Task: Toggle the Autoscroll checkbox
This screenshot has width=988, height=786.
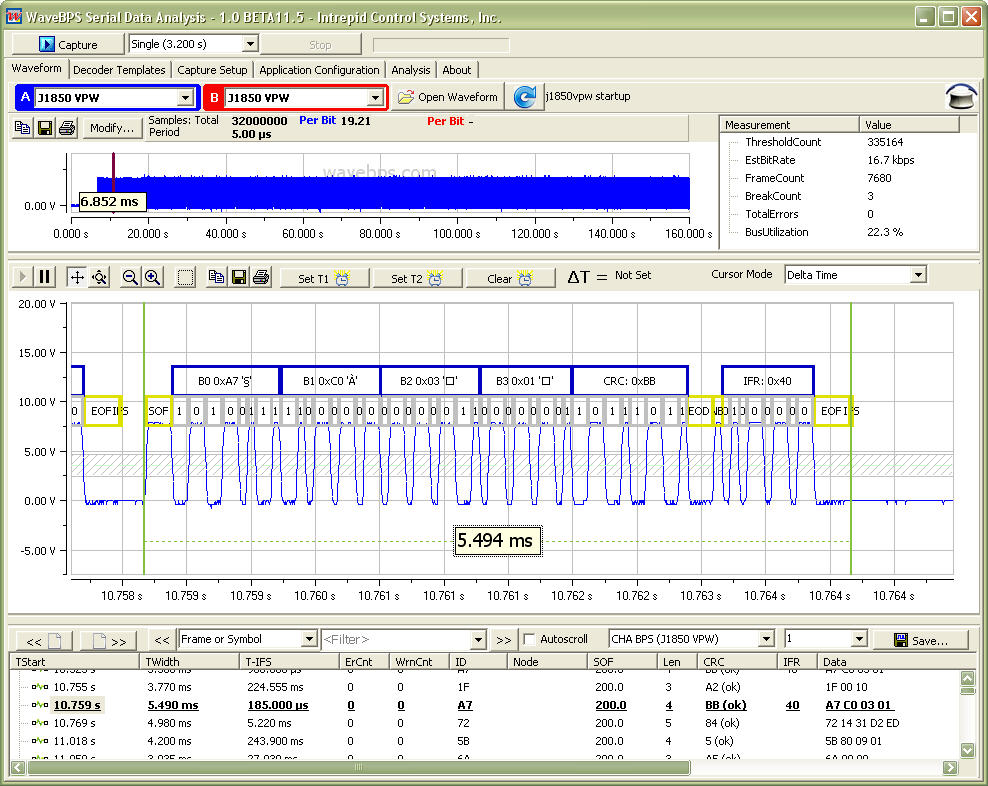Action: pos(529,639)
